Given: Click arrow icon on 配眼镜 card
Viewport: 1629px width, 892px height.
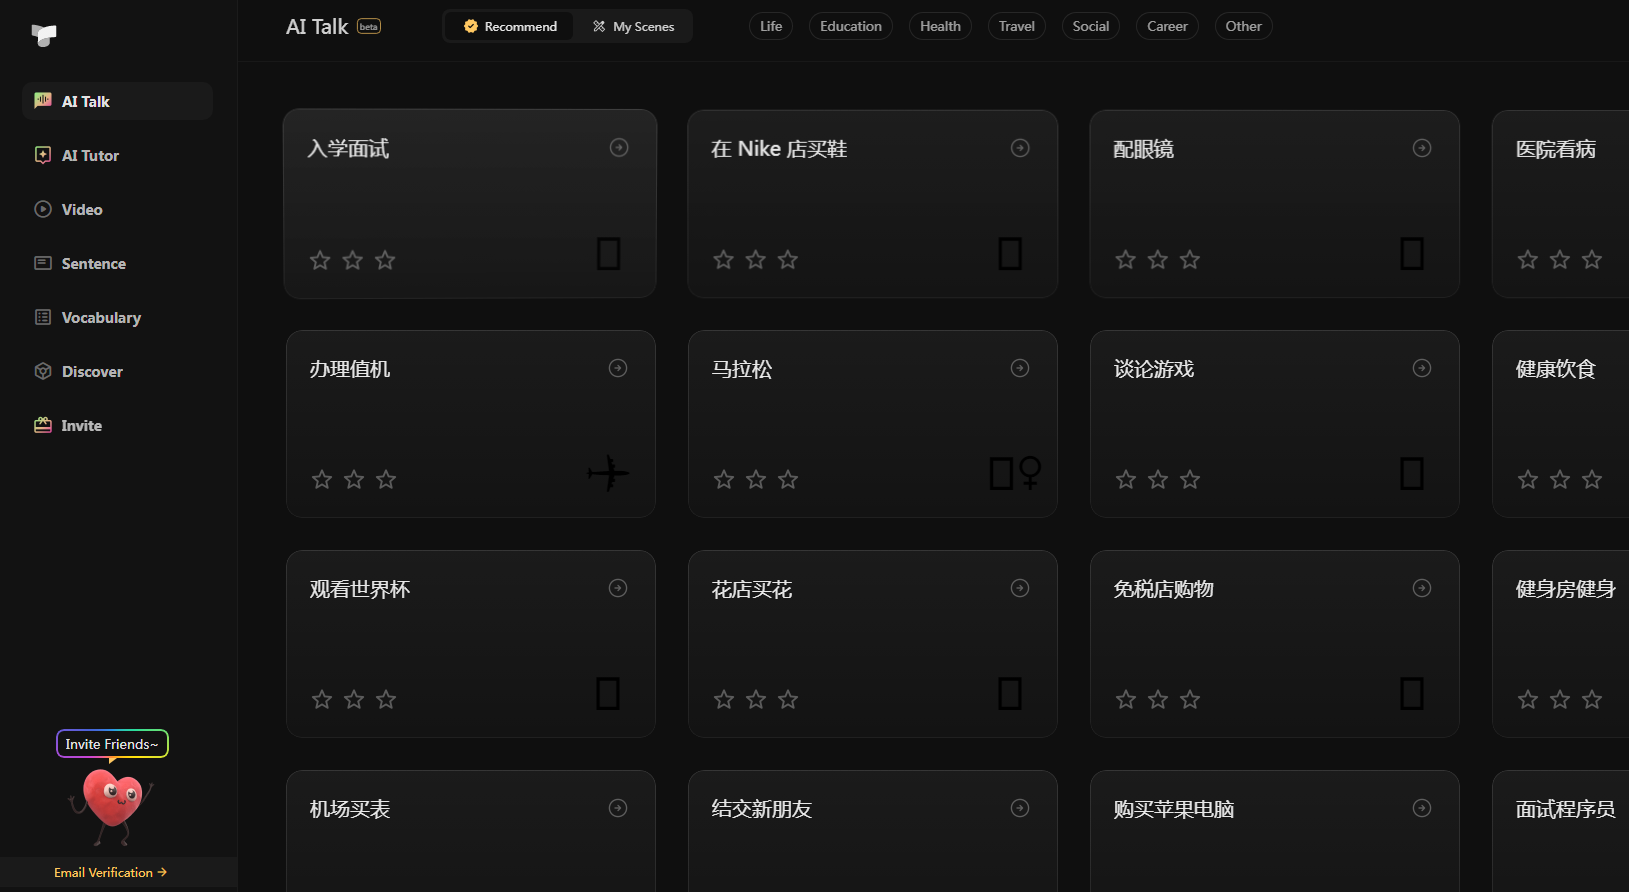Looking at the screenshot, I should (1422, 148).
